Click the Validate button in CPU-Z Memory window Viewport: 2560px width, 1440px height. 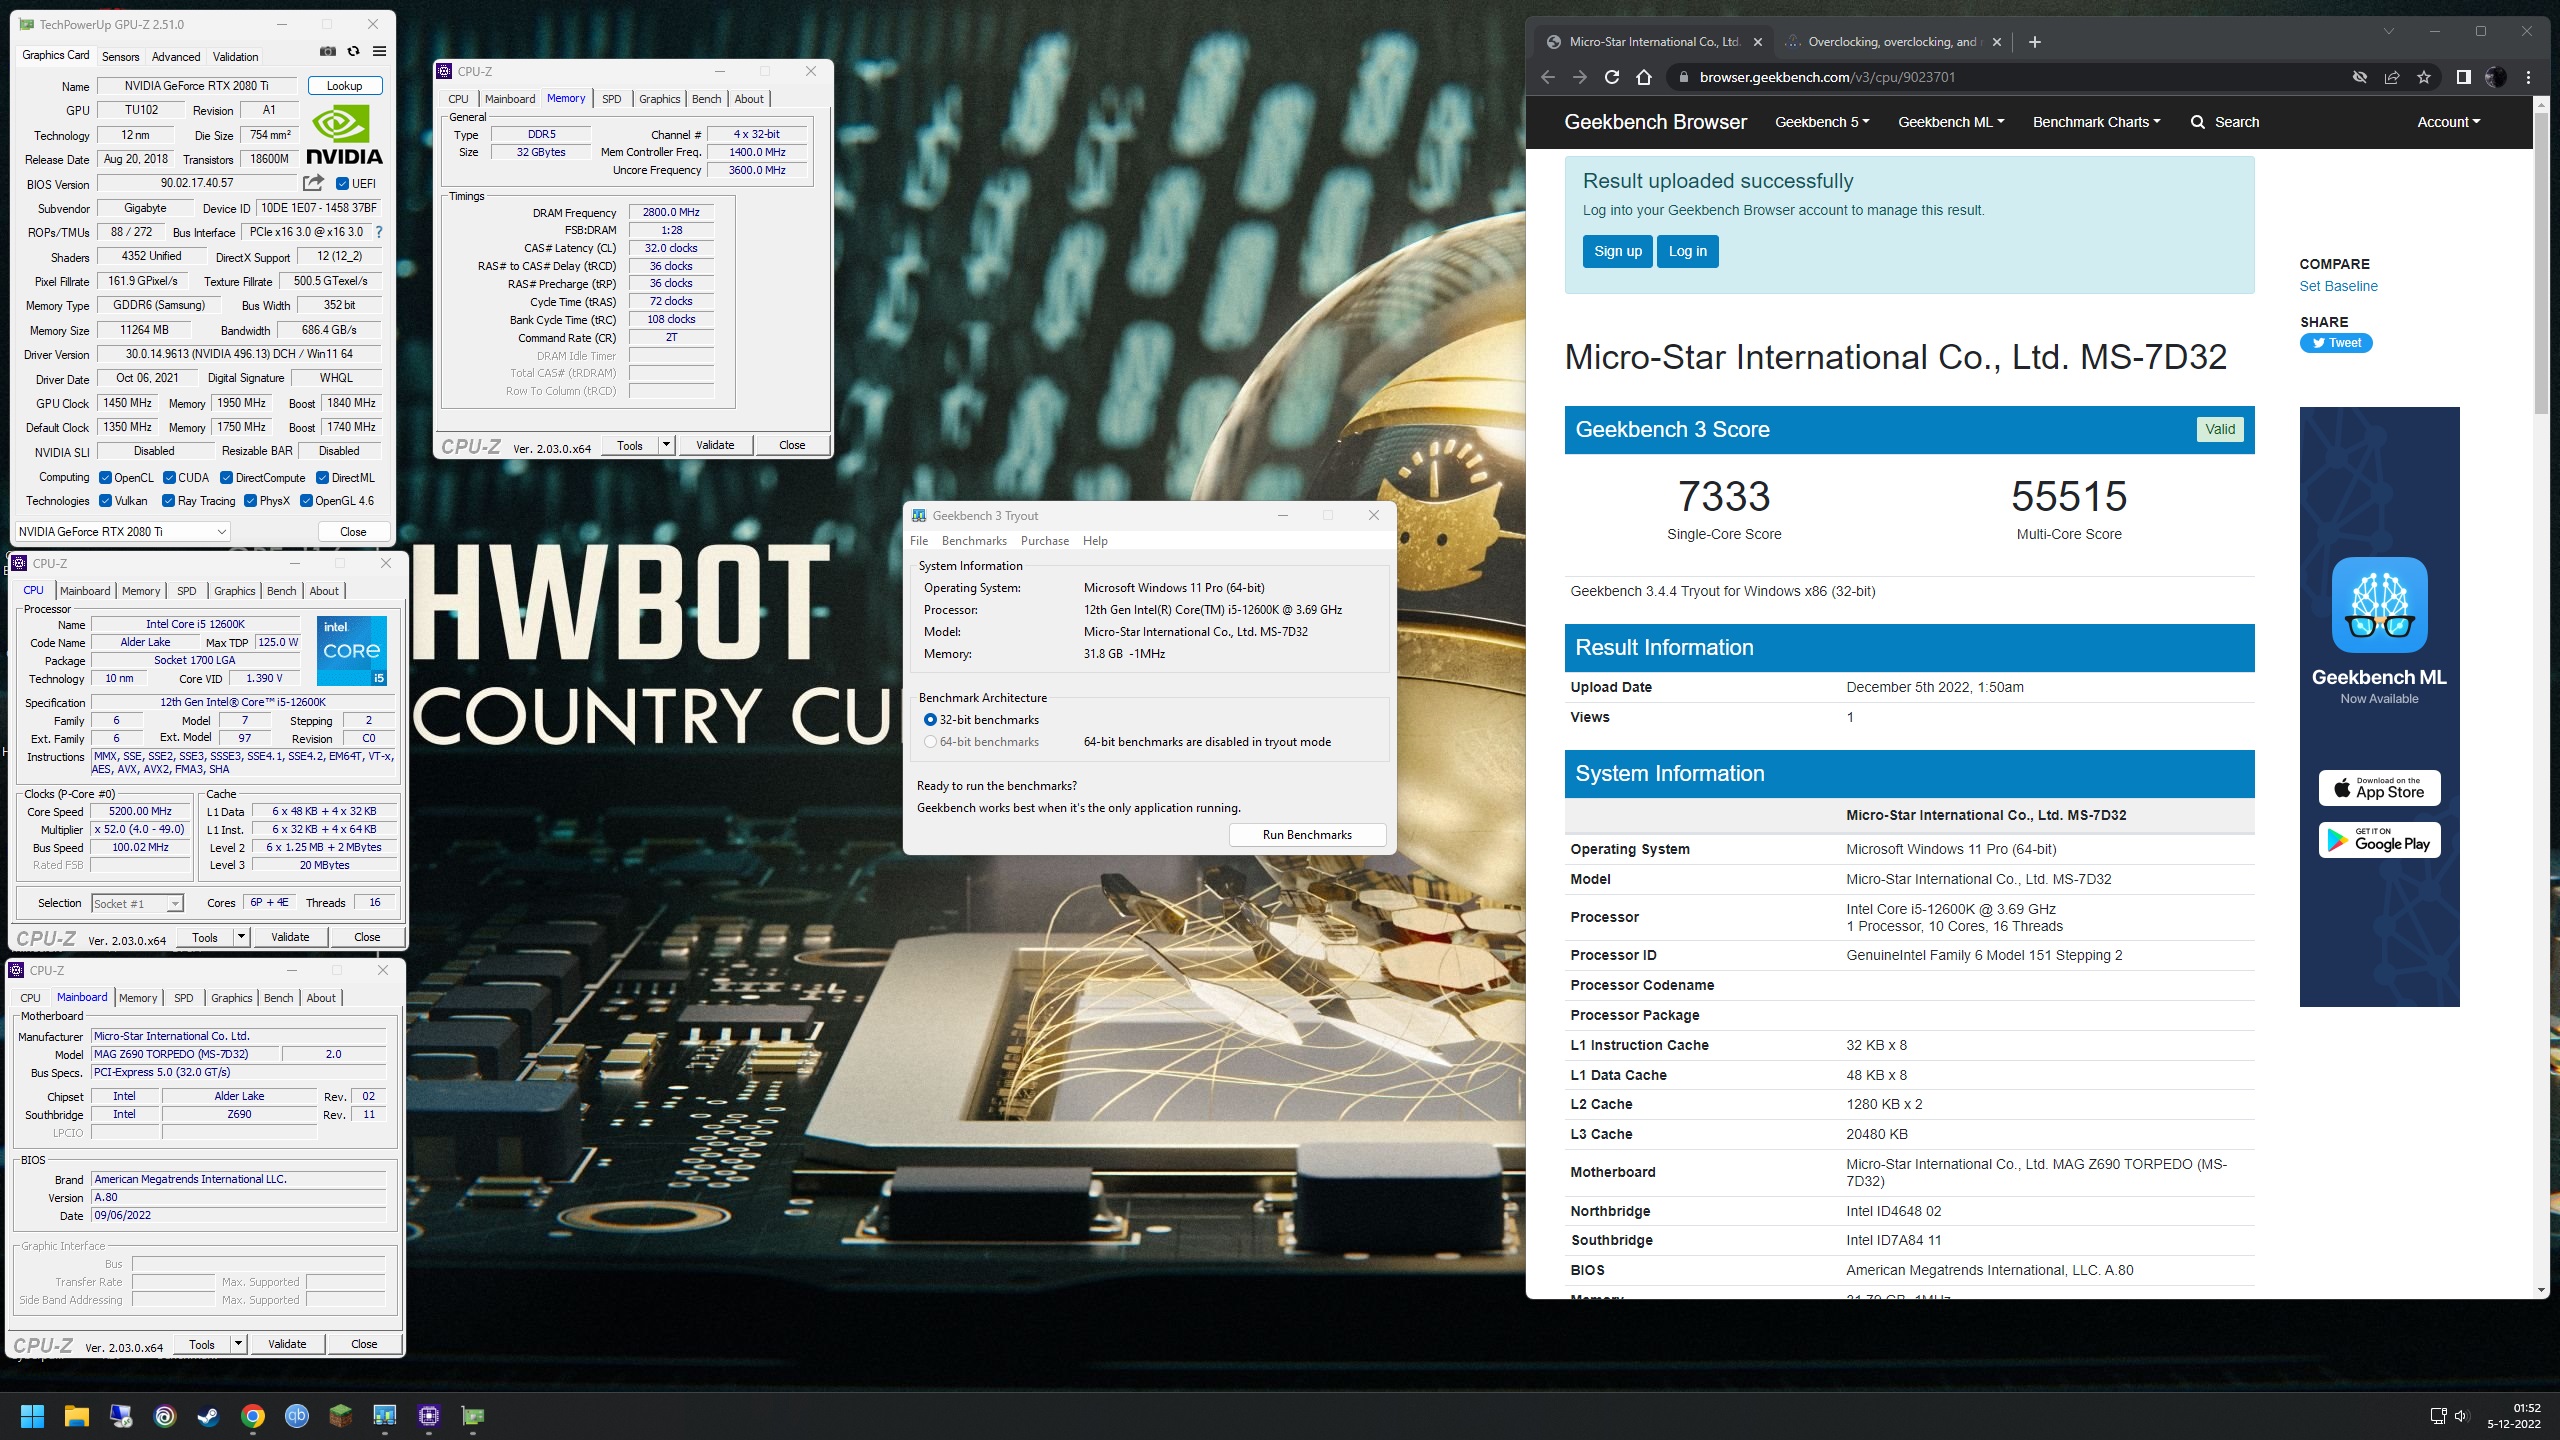(x=715, y=445)
